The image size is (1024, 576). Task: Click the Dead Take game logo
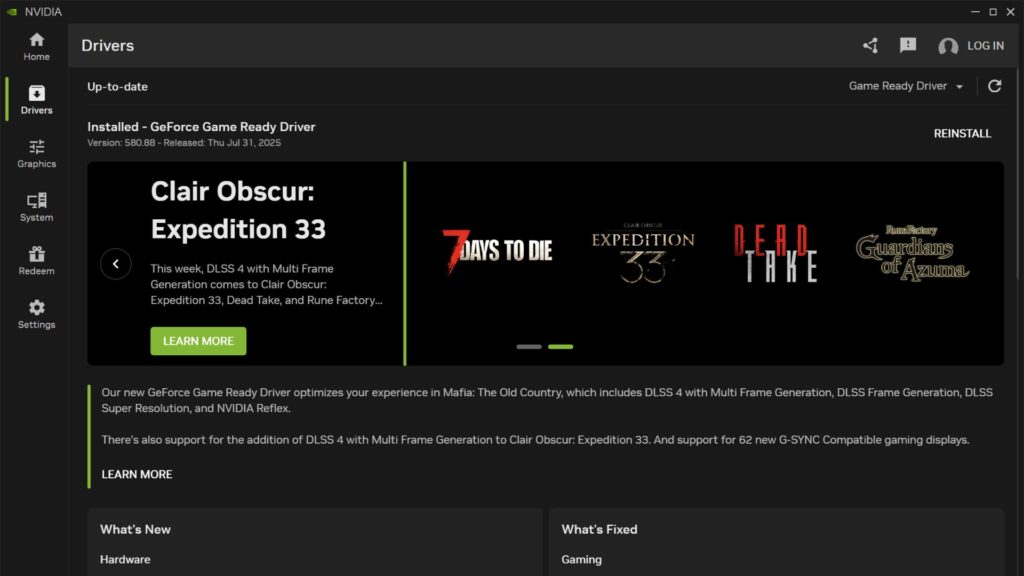pyautogui.click(x=775, y=253)
